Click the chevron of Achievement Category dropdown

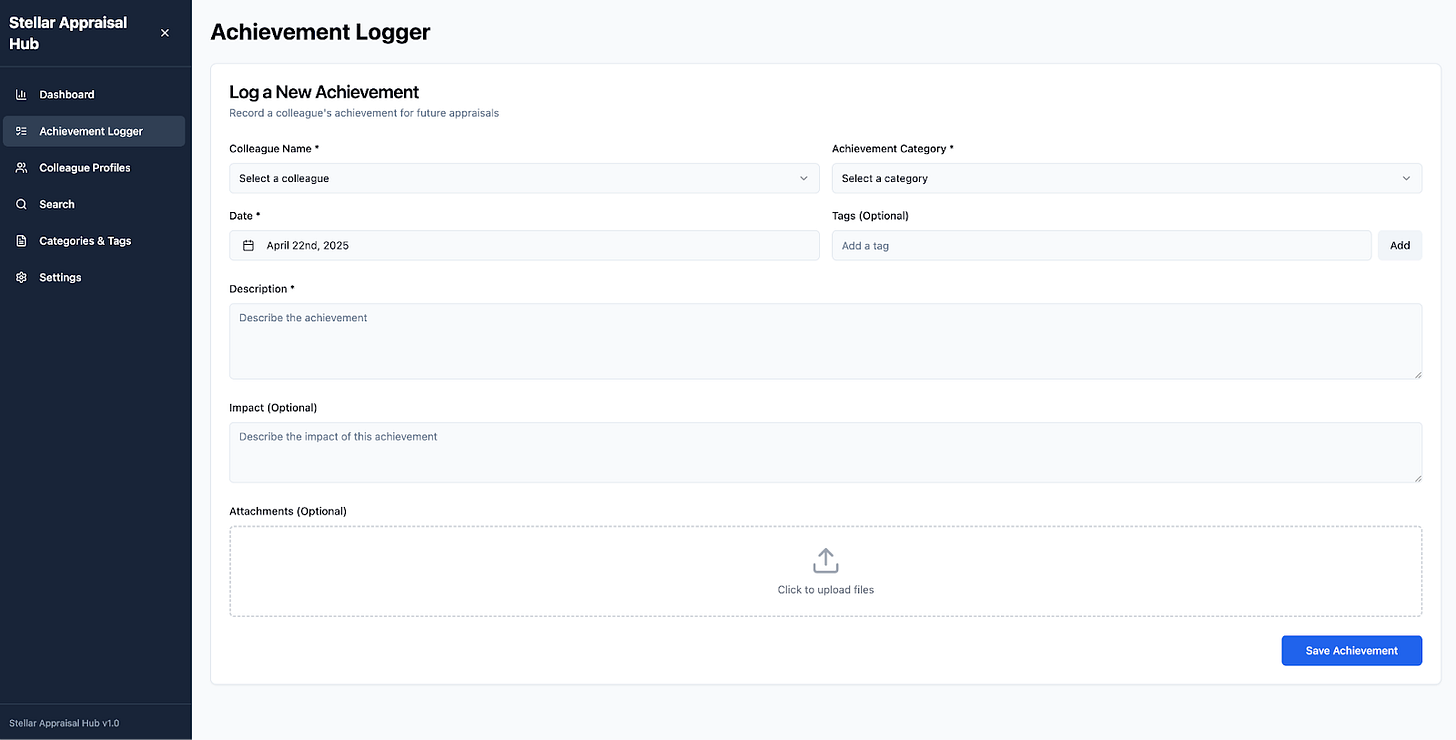click(x=1406, y=178)
